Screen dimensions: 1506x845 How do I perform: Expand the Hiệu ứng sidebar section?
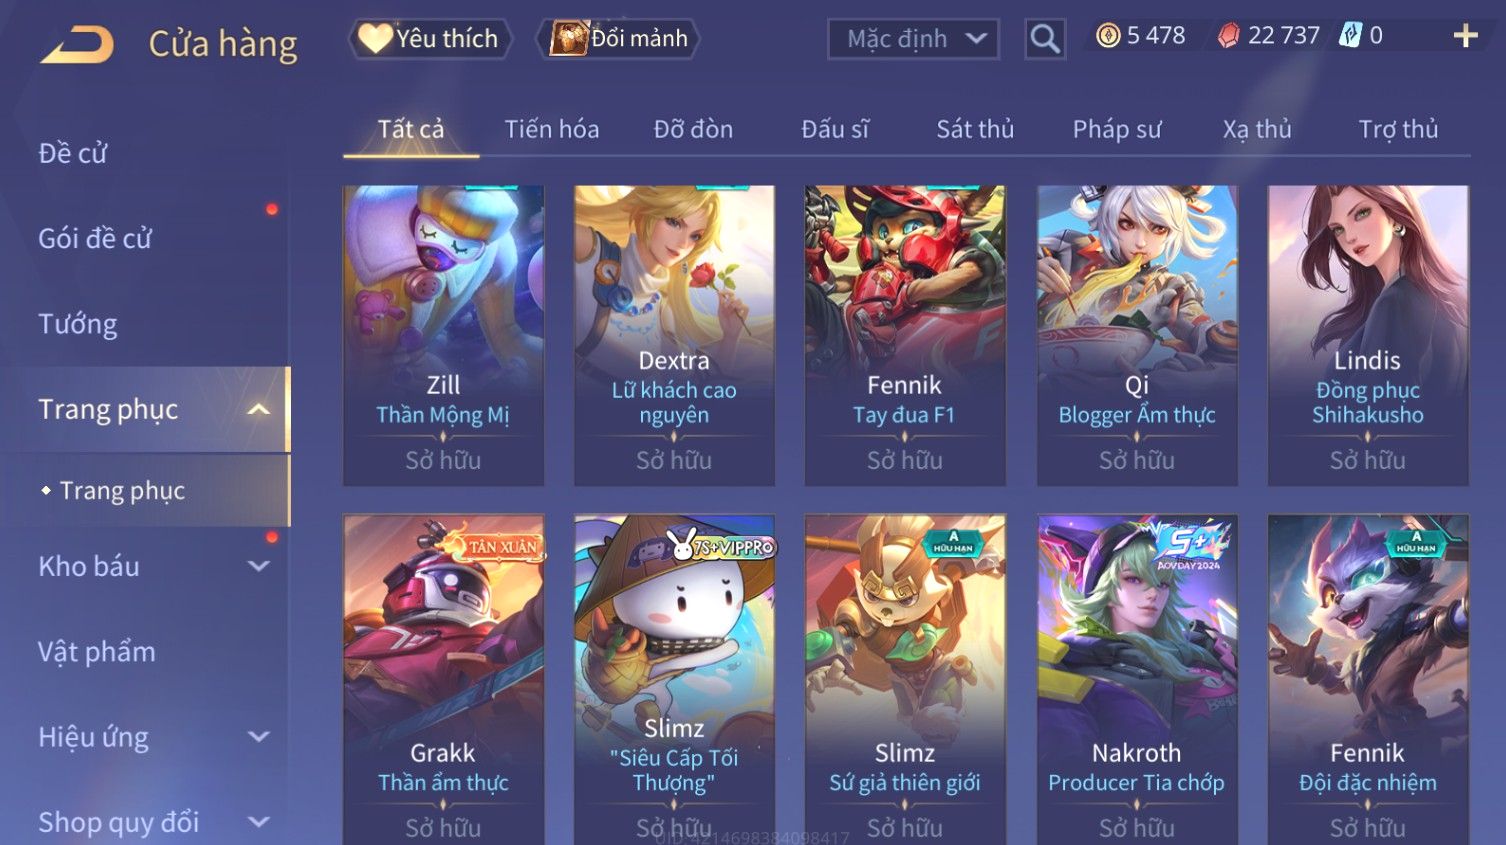pos(258,737)
